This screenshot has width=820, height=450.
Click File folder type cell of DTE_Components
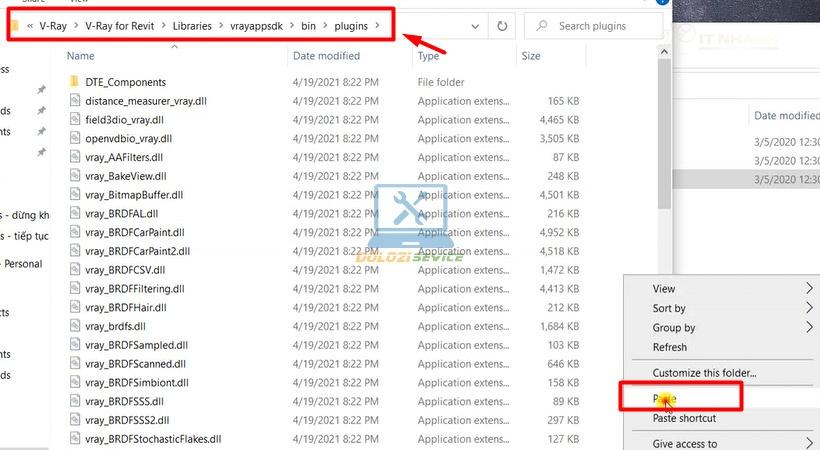[x=441, y=82]
